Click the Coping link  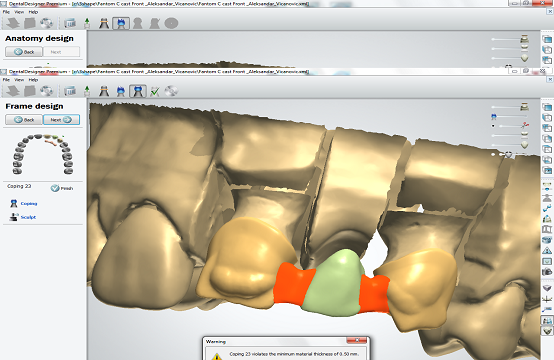tap(29, 203)
